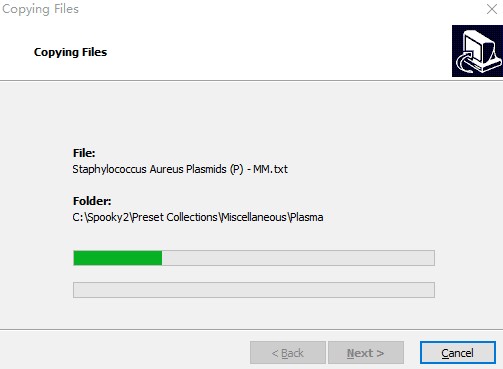Click MM.txt at end of file name

(270, 169)
